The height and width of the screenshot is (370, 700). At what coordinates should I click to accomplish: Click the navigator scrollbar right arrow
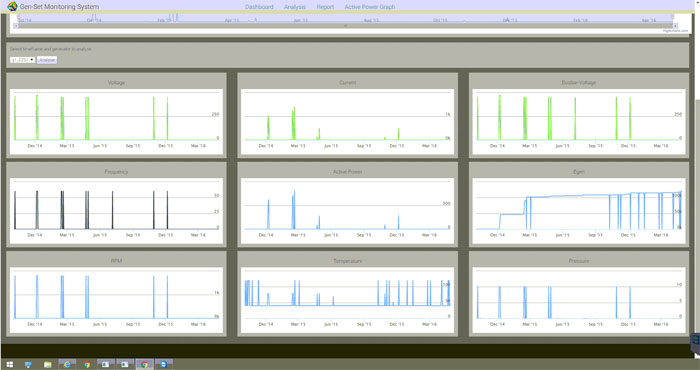coord(675,26)
